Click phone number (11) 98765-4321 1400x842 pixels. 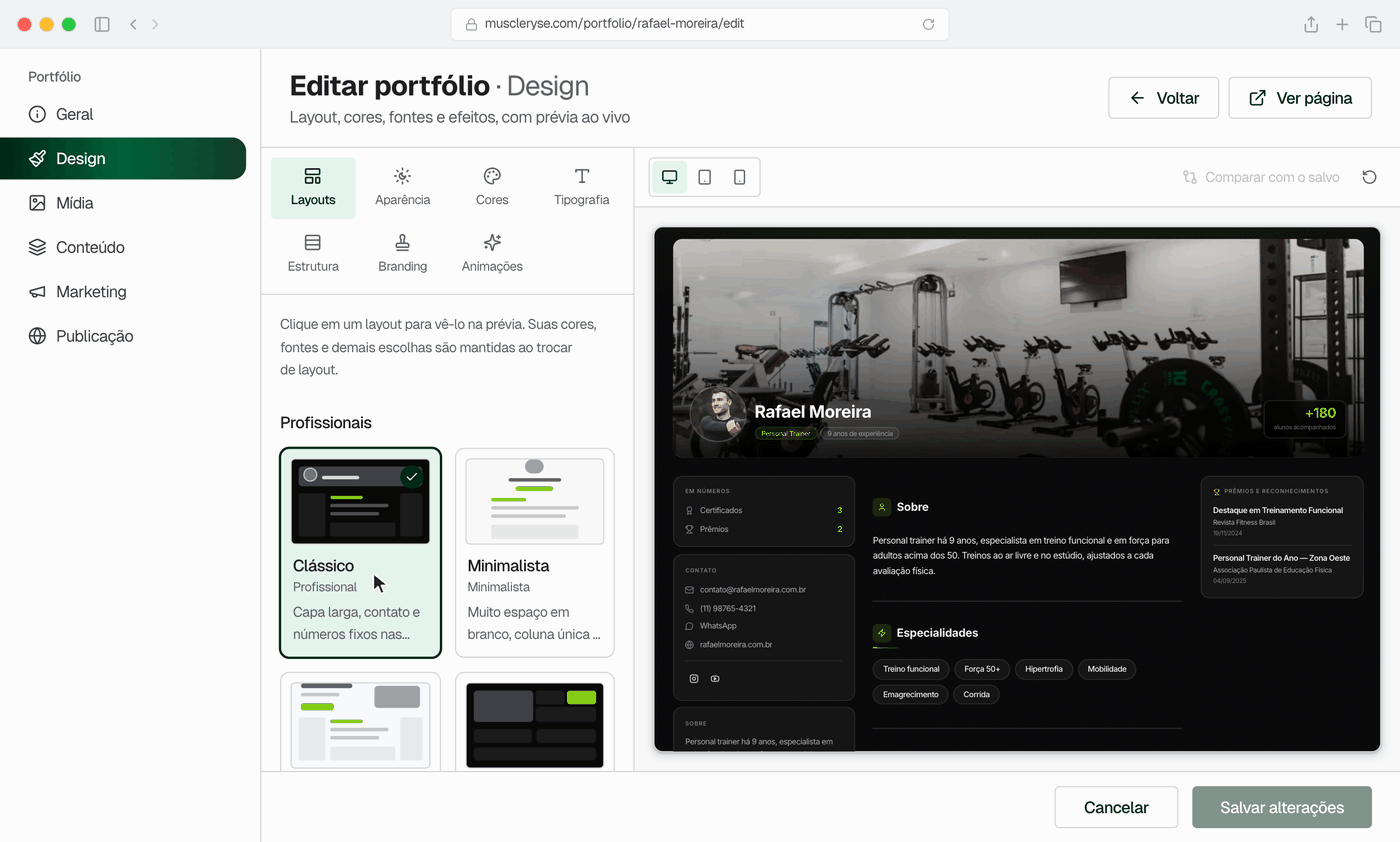coord(728,608)
